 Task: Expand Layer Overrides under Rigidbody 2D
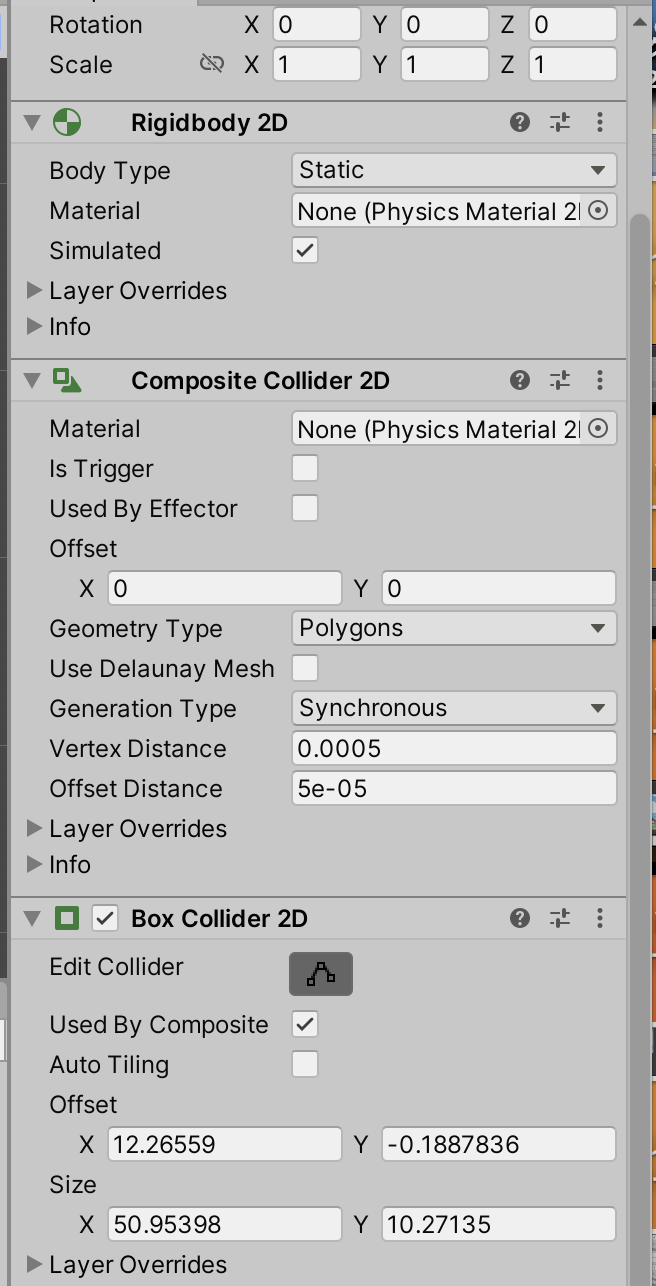(35, 290)
